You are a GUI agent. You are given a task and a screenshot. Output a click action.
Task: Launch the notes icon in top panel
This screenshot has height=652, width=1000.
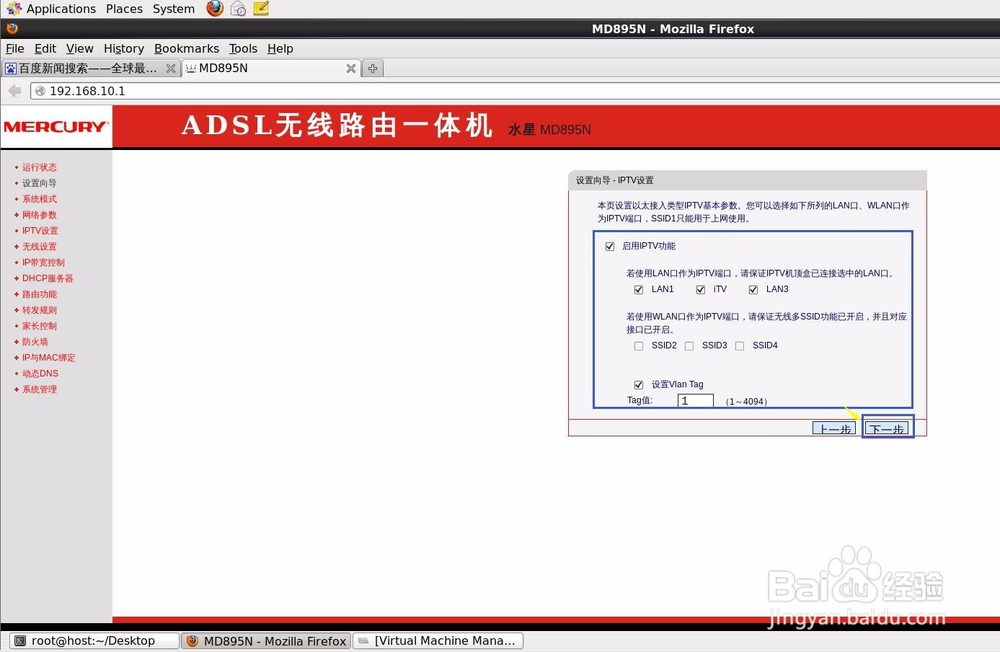click(261, 8)
